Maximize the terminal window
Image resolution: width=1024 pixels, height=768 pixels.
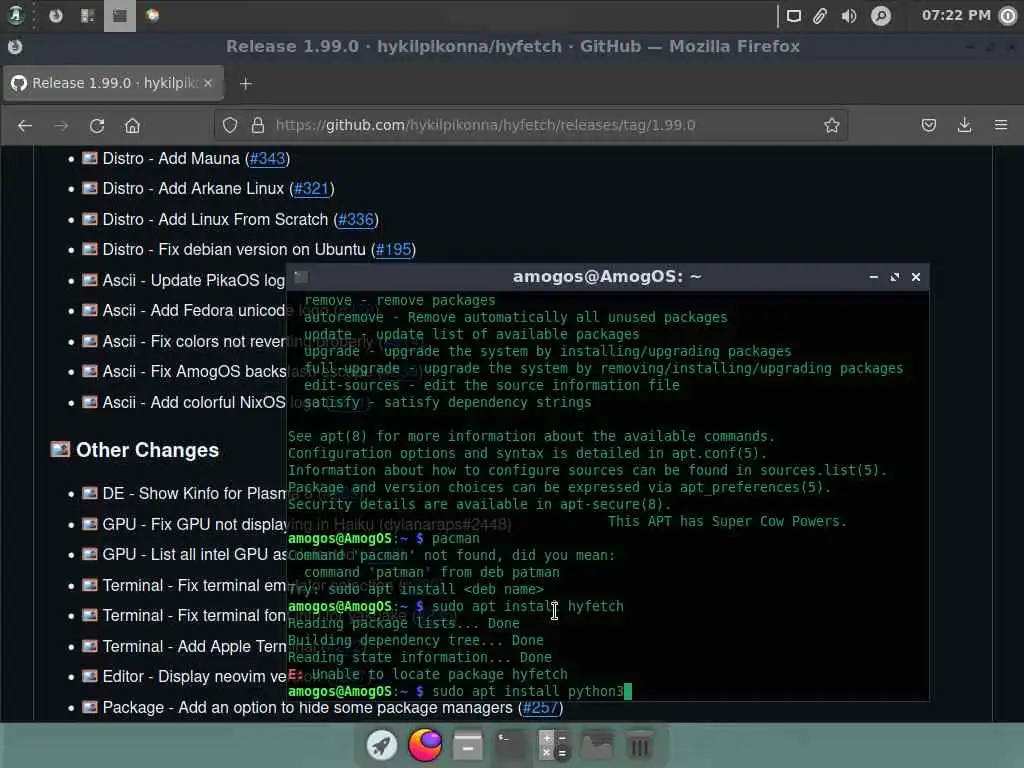click(x=895, y=277)
